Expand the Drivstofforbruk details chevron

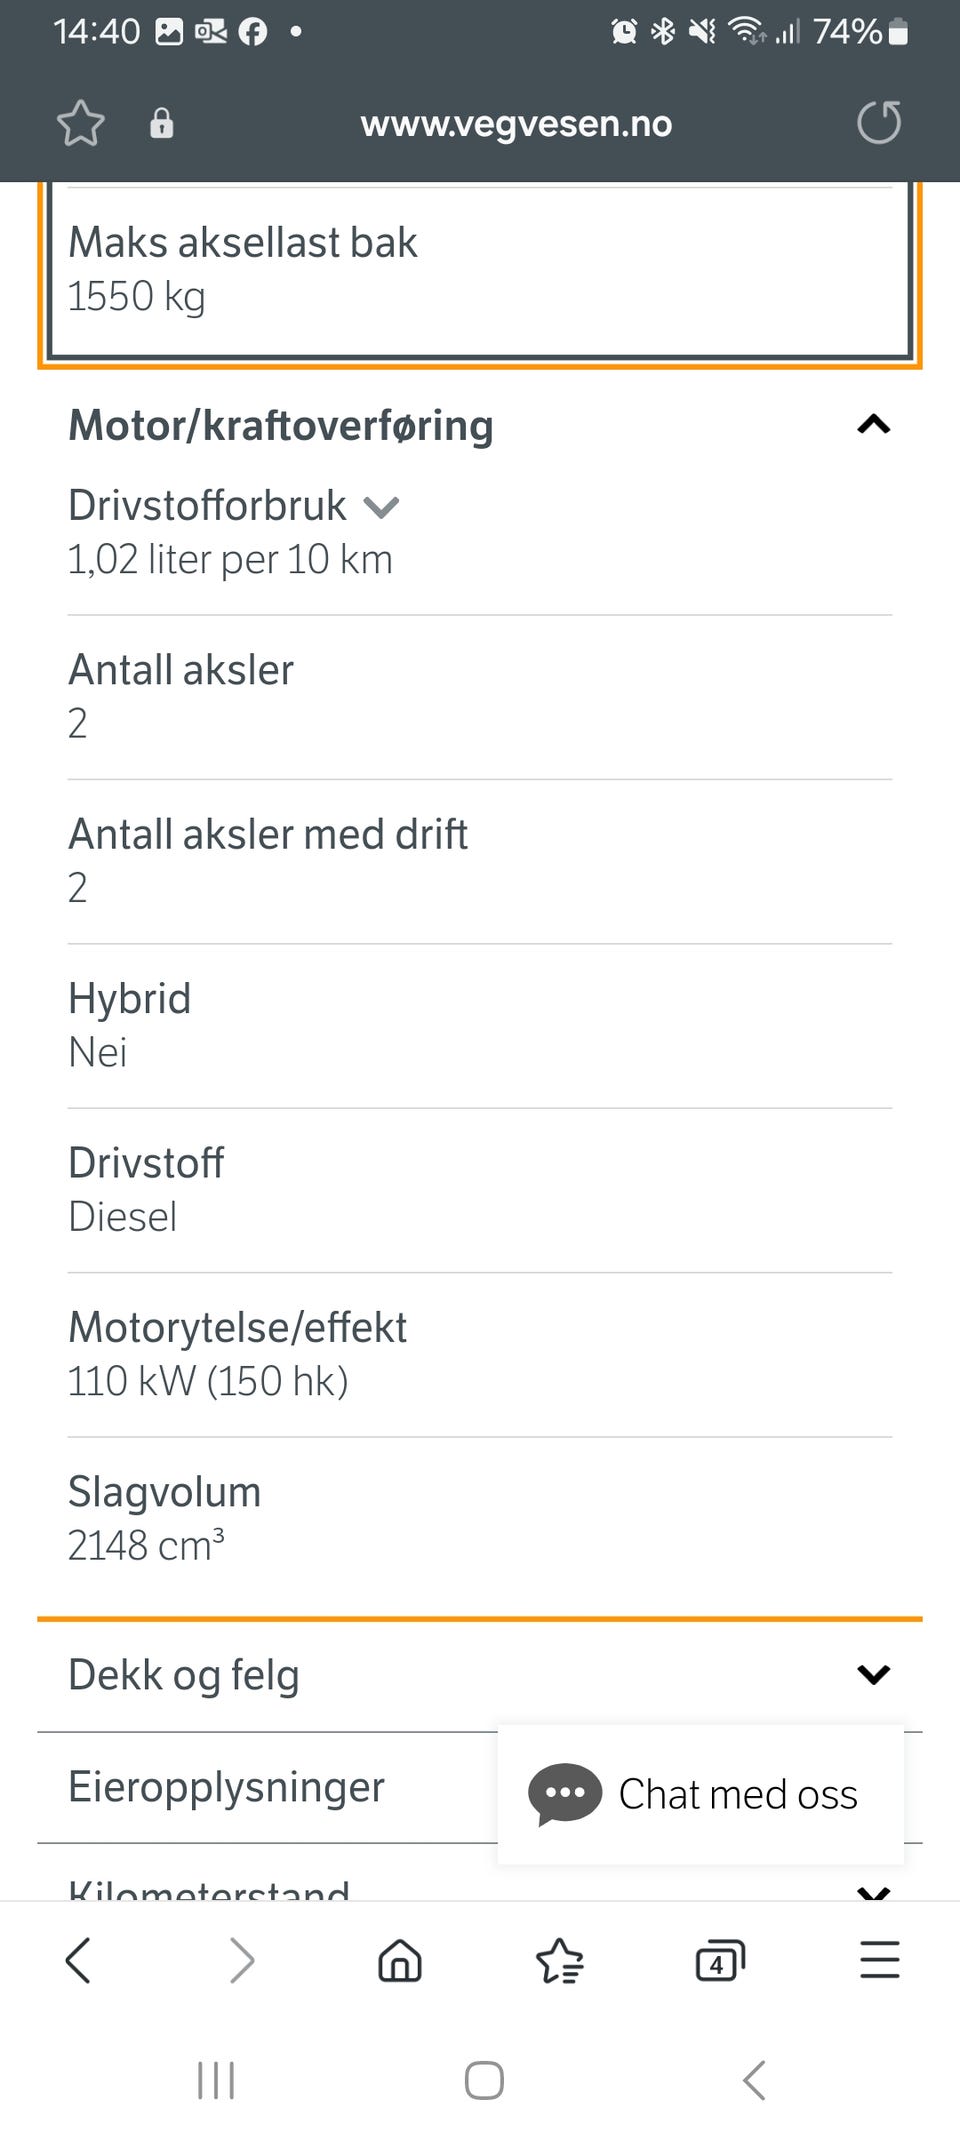381,508
